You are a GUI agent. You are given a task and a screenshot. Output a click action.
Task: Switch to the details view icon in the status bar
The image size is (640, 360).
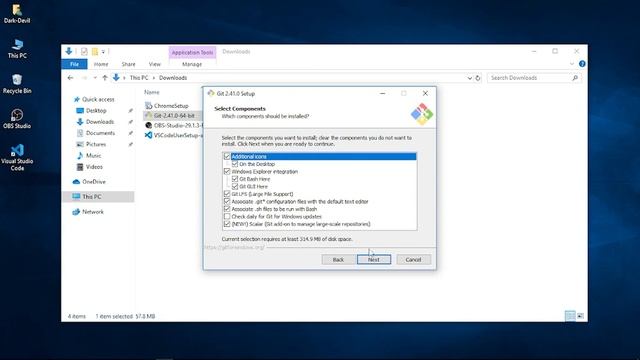[570, 316]
